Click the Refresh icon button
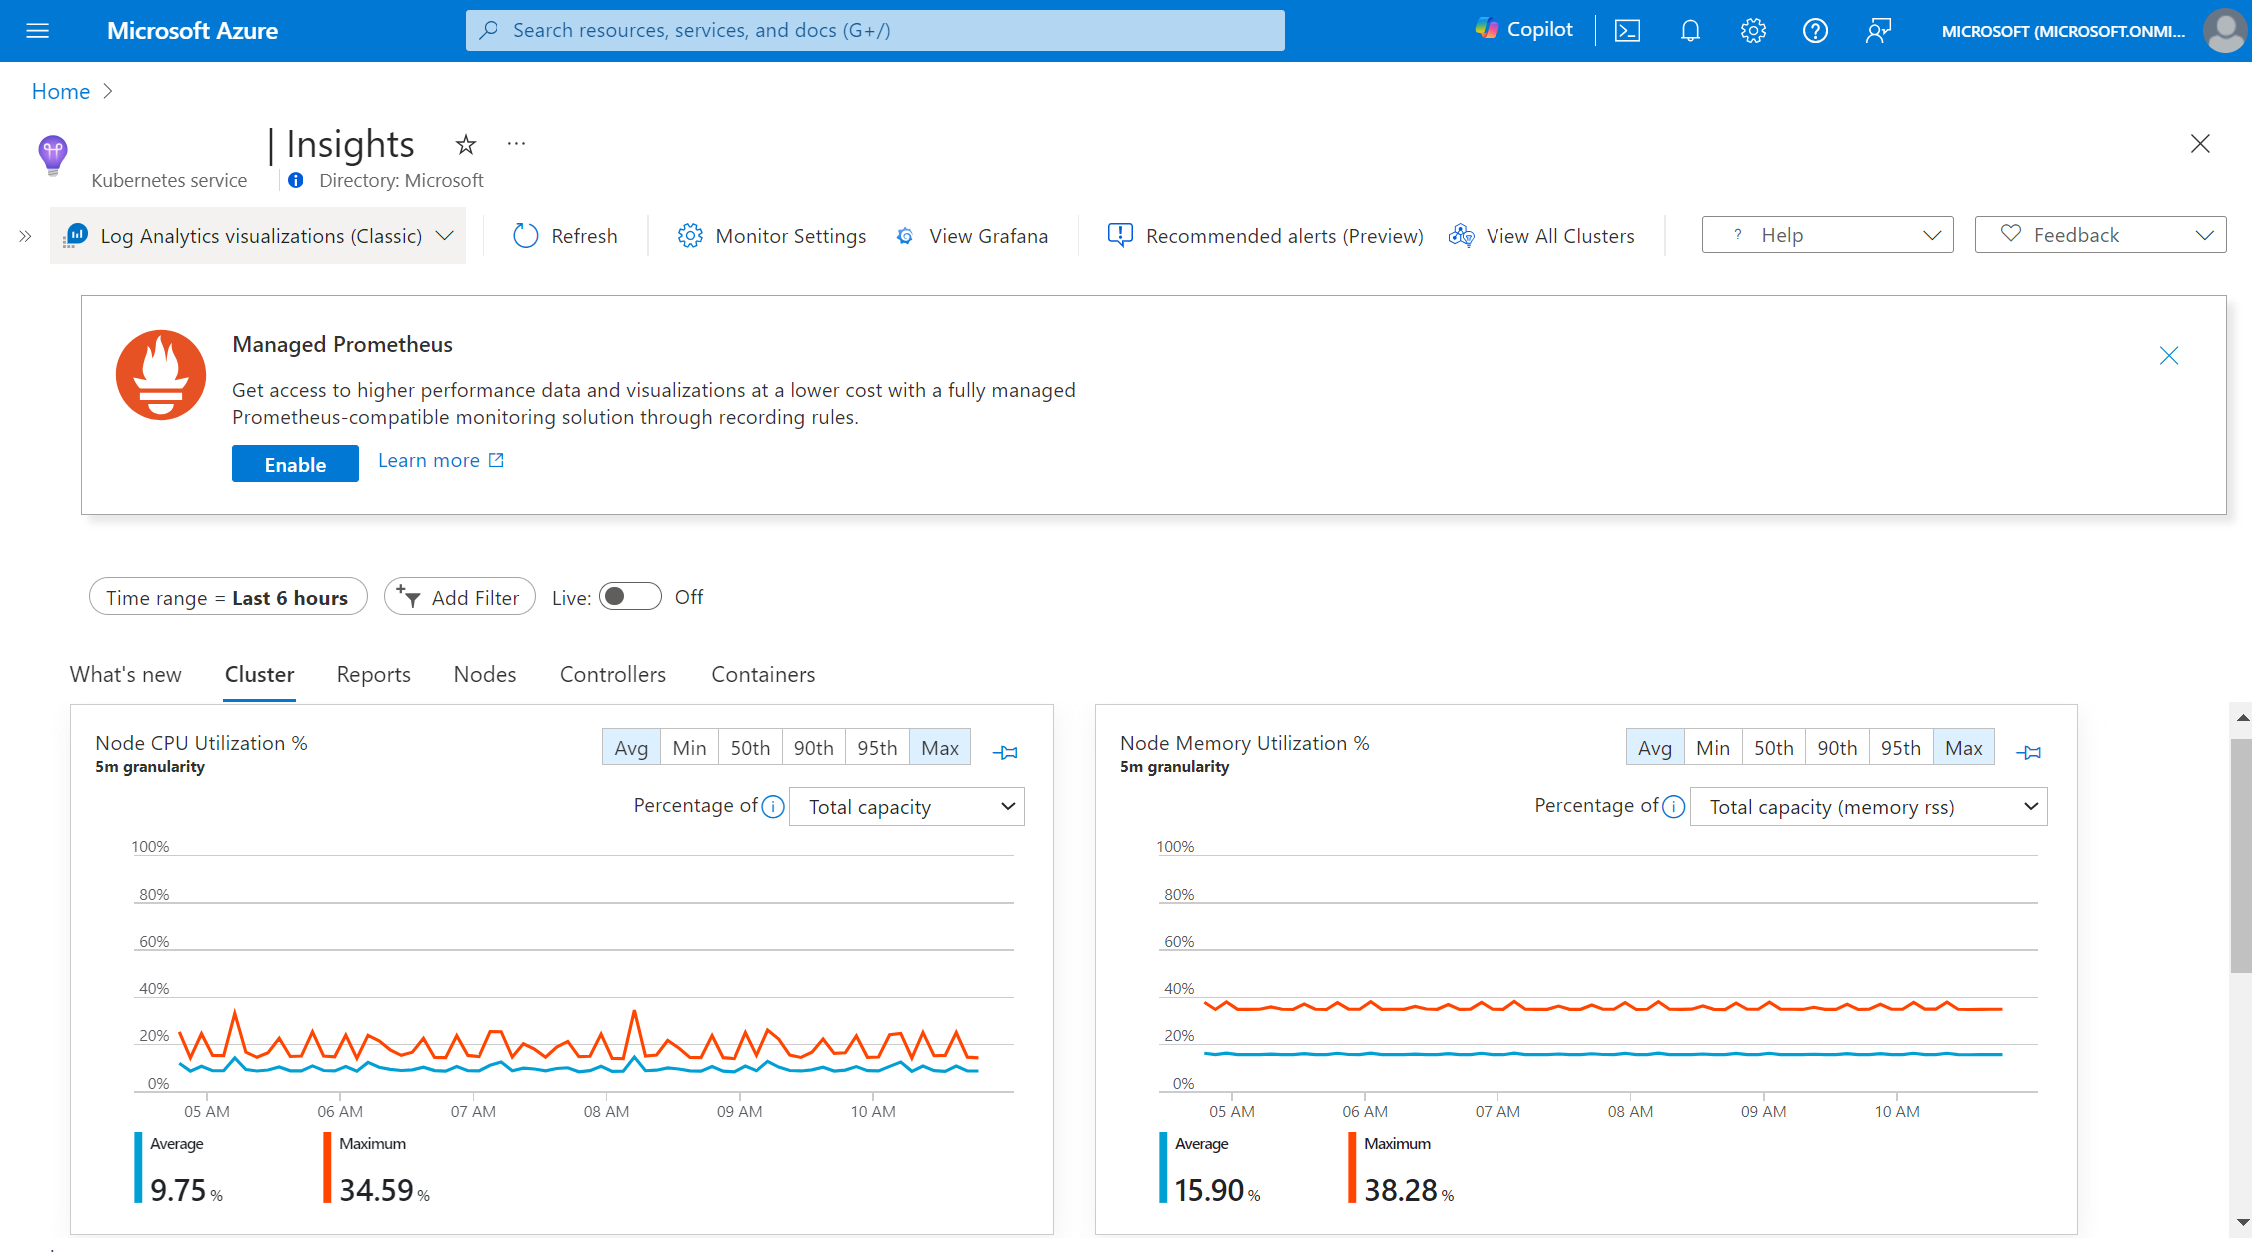The image size is (2252, 1256). pos(524,234)
